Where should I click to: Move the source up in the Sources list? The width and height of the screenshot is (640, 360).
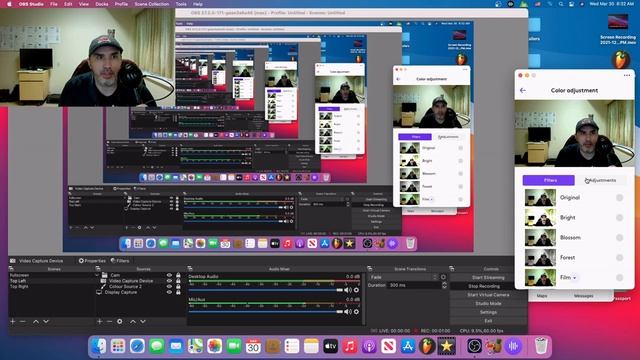point(133,322)
